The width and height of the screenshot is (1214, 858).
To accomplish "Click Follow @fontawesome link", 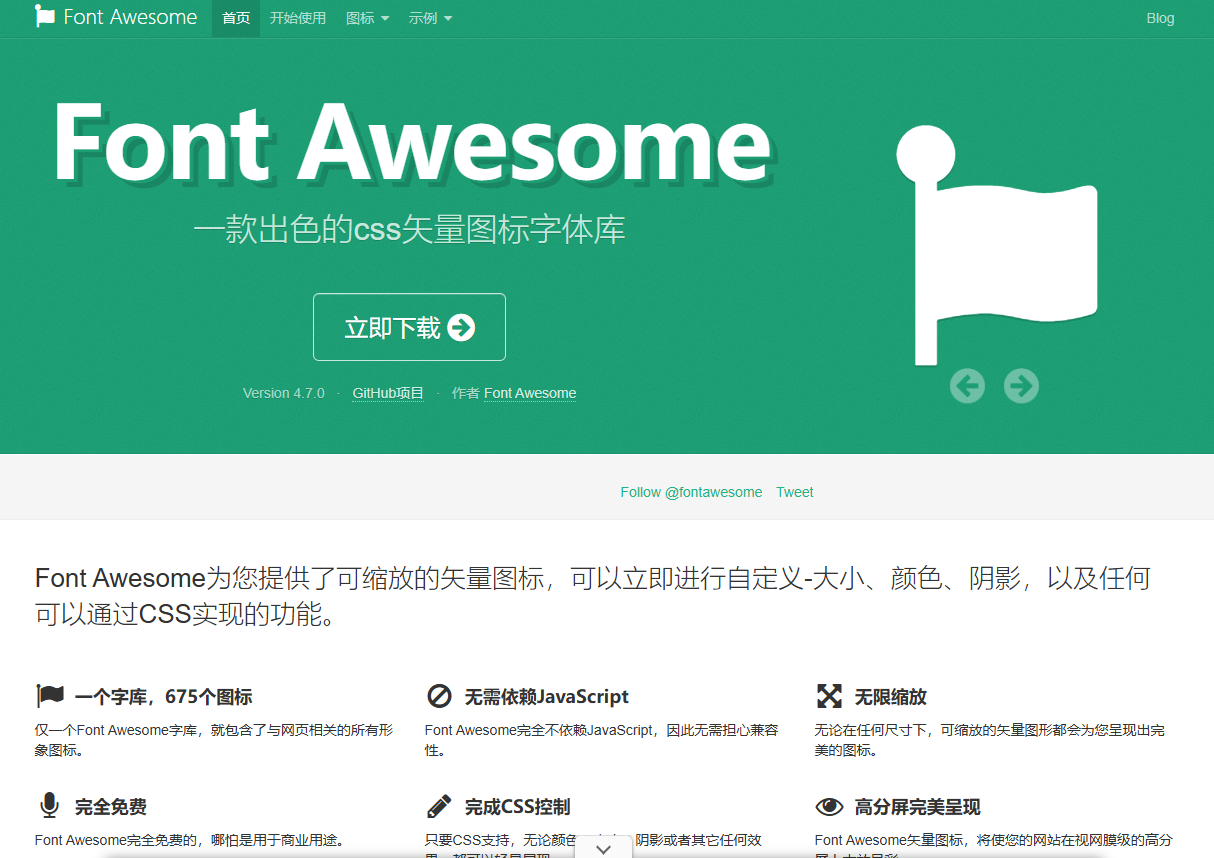I will (691, 492).
